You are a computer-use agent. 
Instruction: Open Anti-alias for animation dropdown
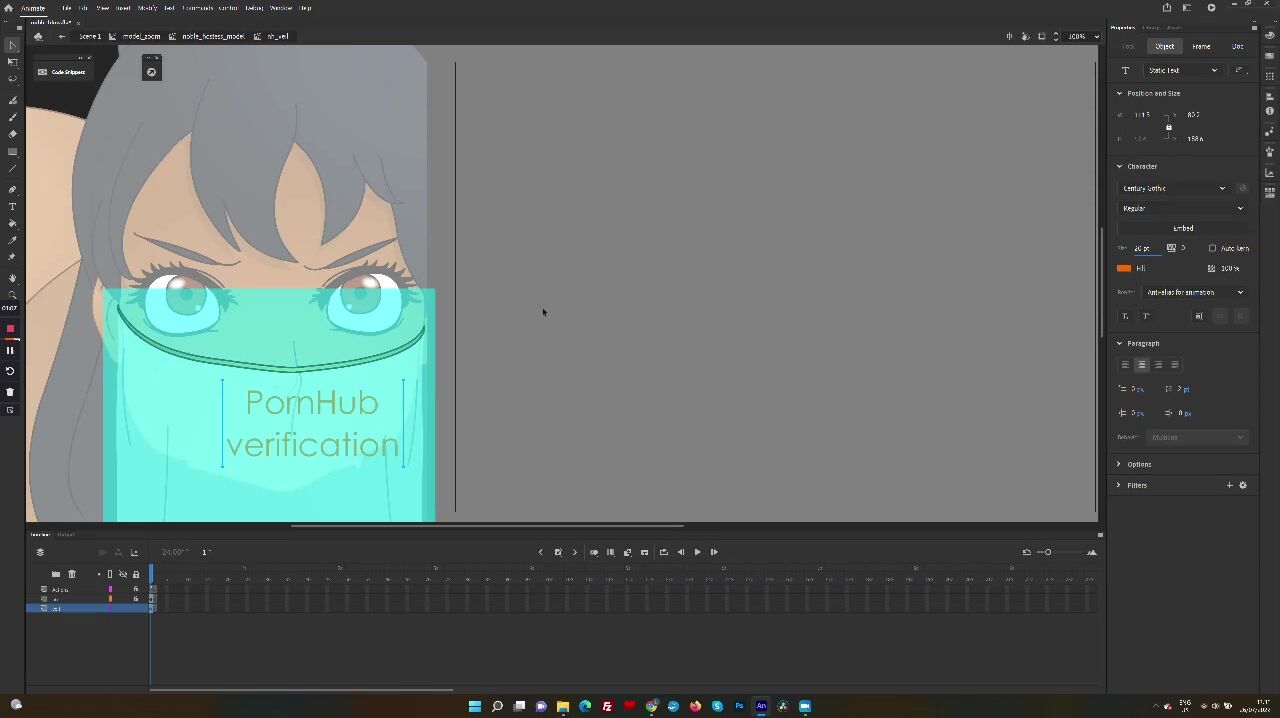(x=1195, y=292)
